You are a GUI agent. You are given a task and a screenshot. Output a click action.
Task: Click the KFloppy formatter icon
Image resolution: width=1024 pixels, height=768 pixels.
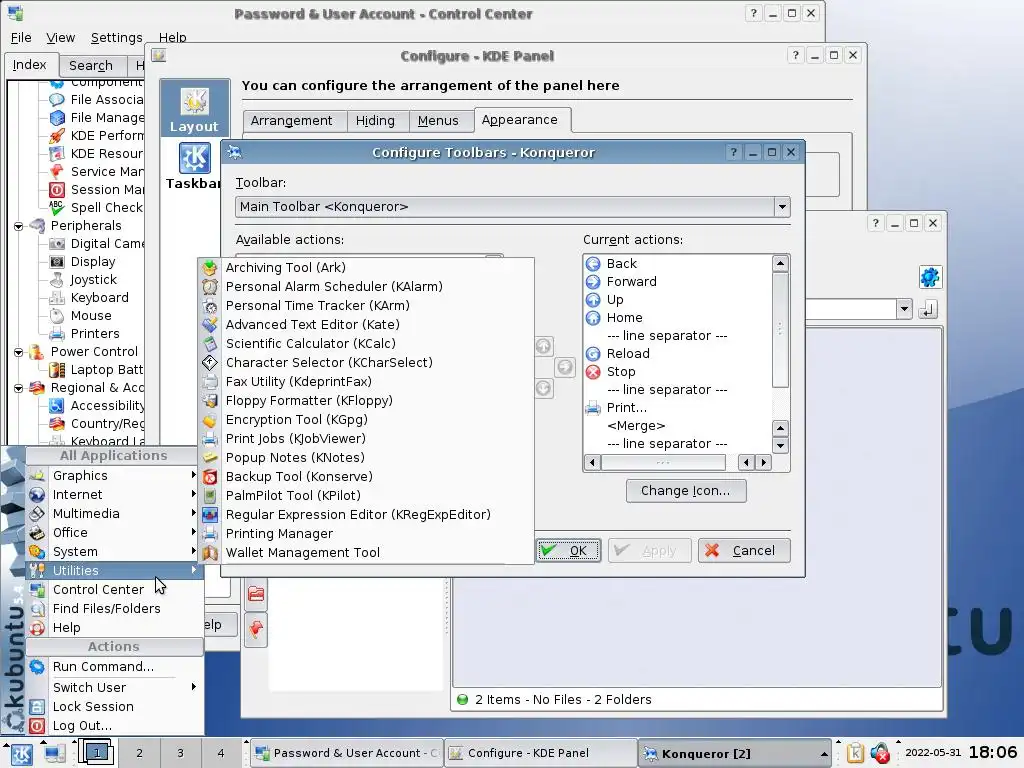tap(210, 400)
